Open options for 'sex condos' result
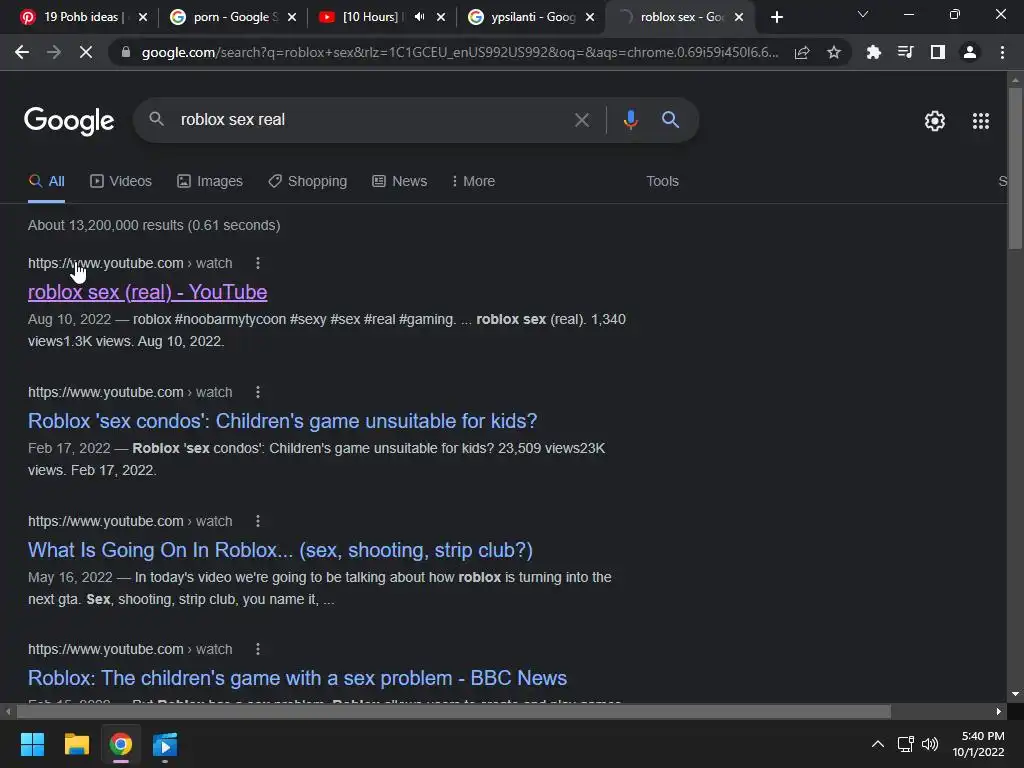The image size is (1024, 768). [x=258, y=392]
